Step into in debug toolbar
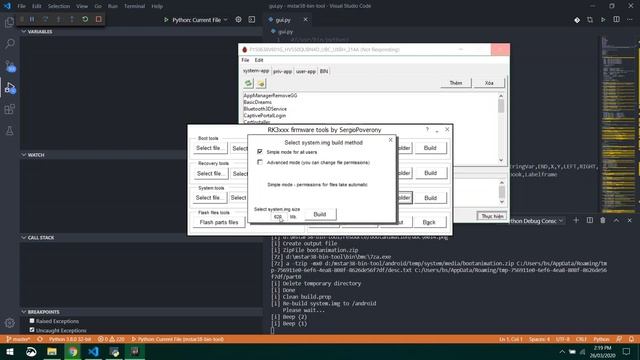Image resolution: width=640 pixels, height=360 pixels. point(58,19)
